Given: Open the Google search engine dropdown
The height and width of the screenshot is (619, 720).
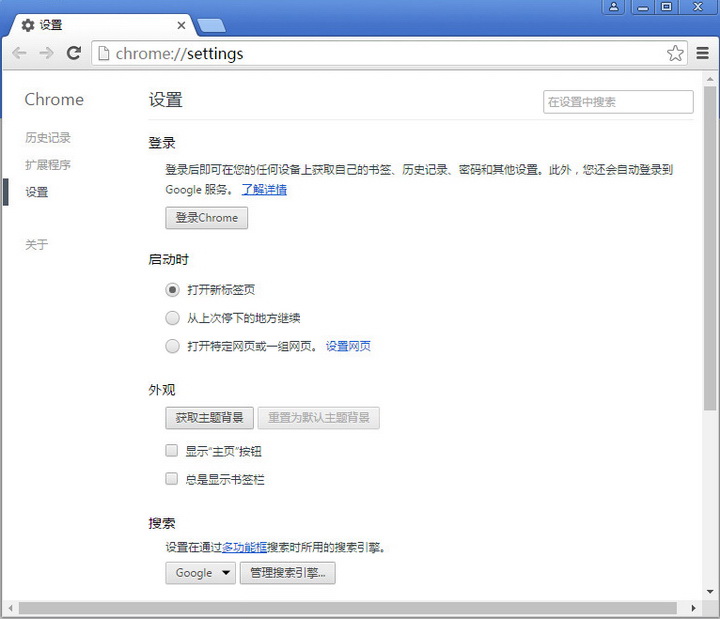Looking at the screenshot, I should [x=200, y=573].
